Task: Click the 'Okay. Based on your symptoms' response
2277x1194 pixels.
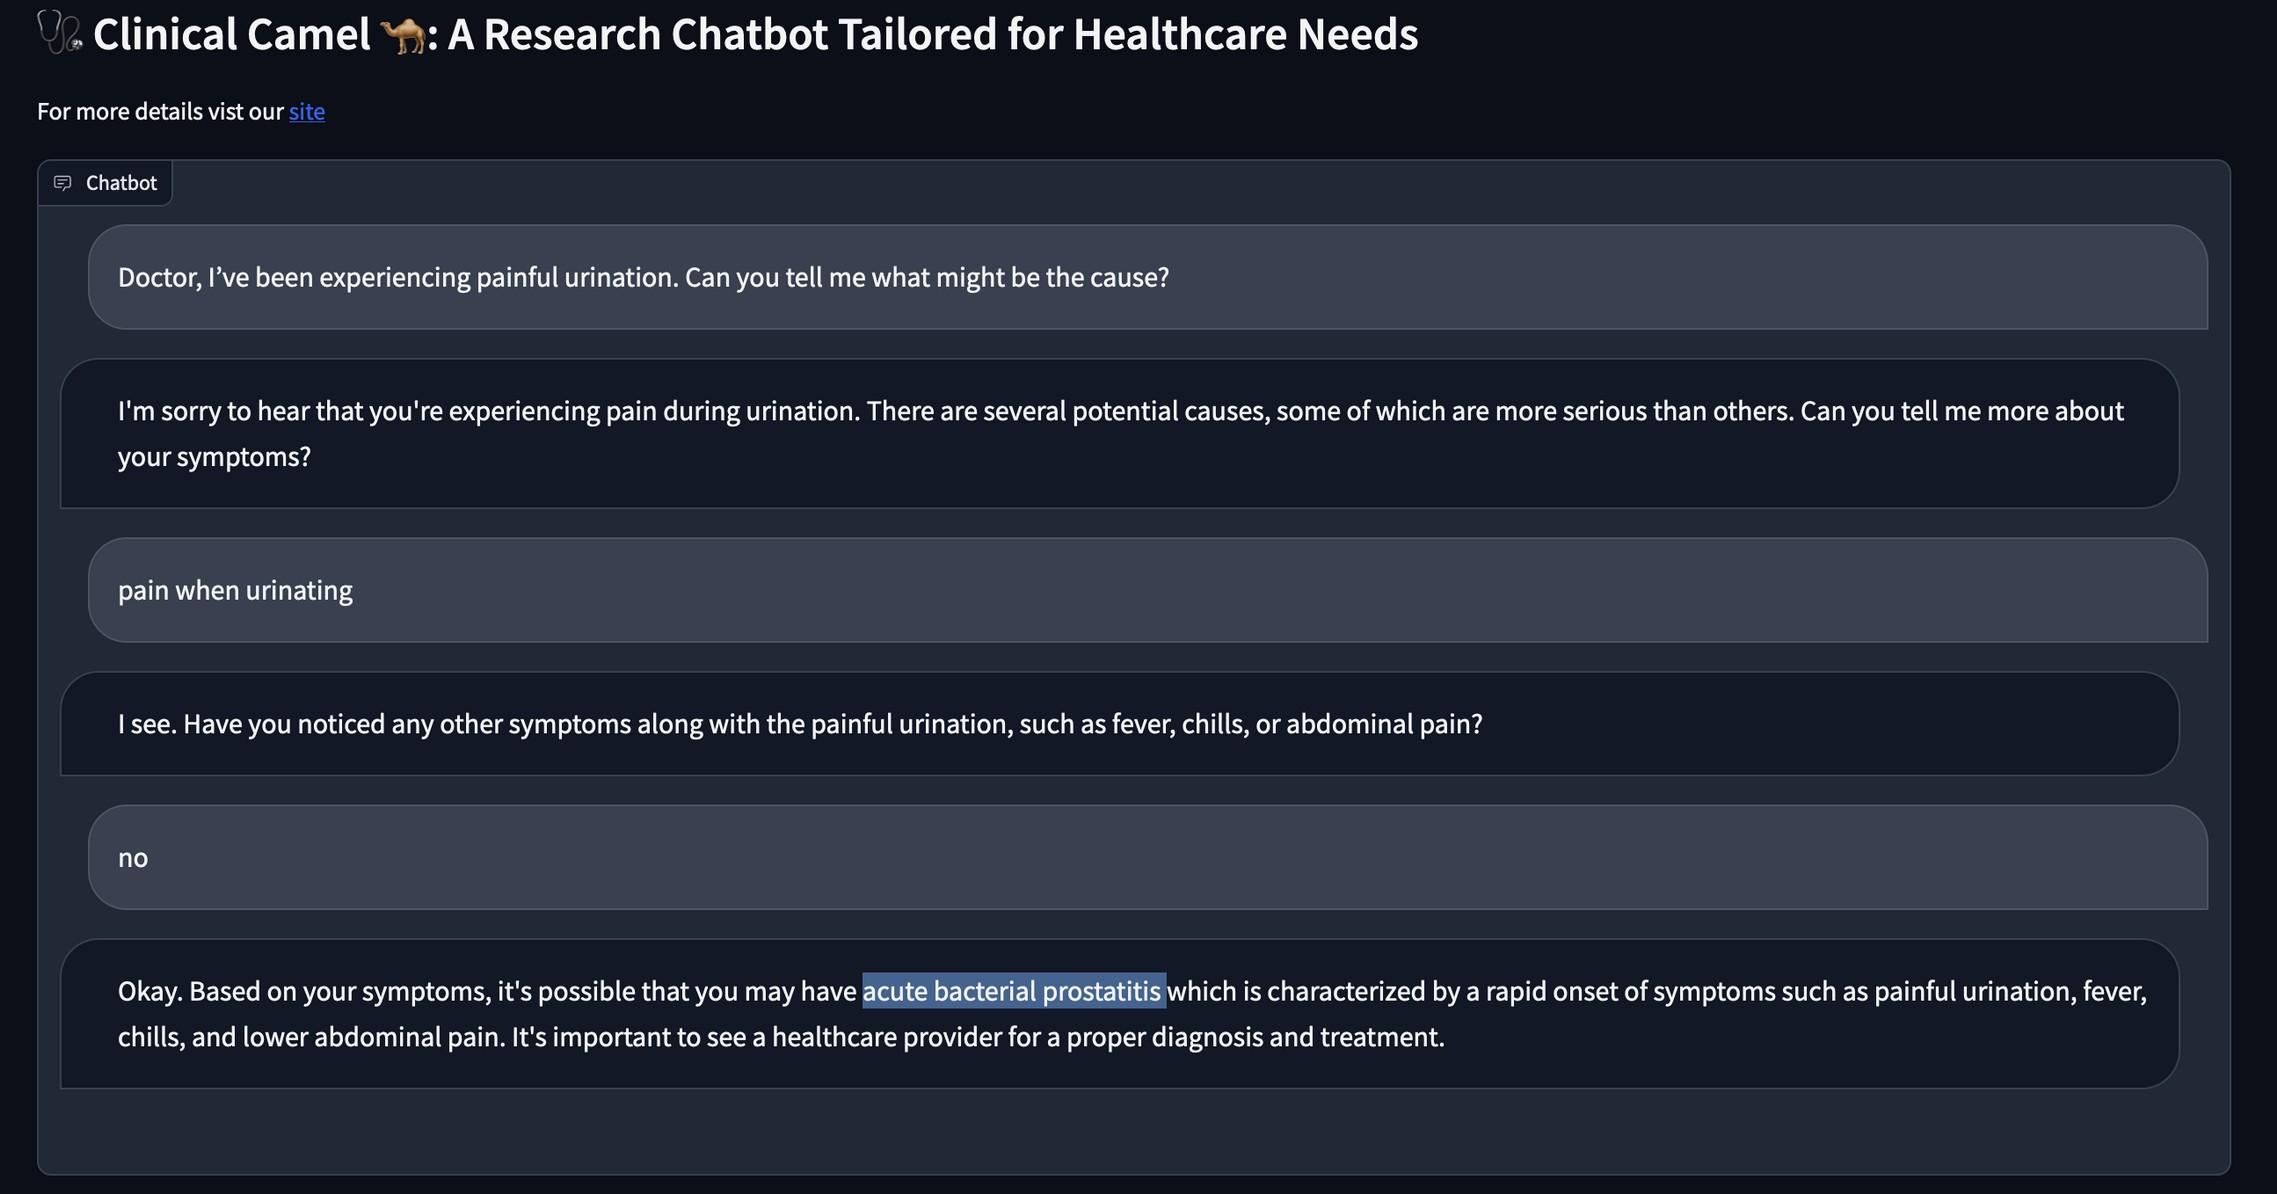Action: click(1120, 1014)
